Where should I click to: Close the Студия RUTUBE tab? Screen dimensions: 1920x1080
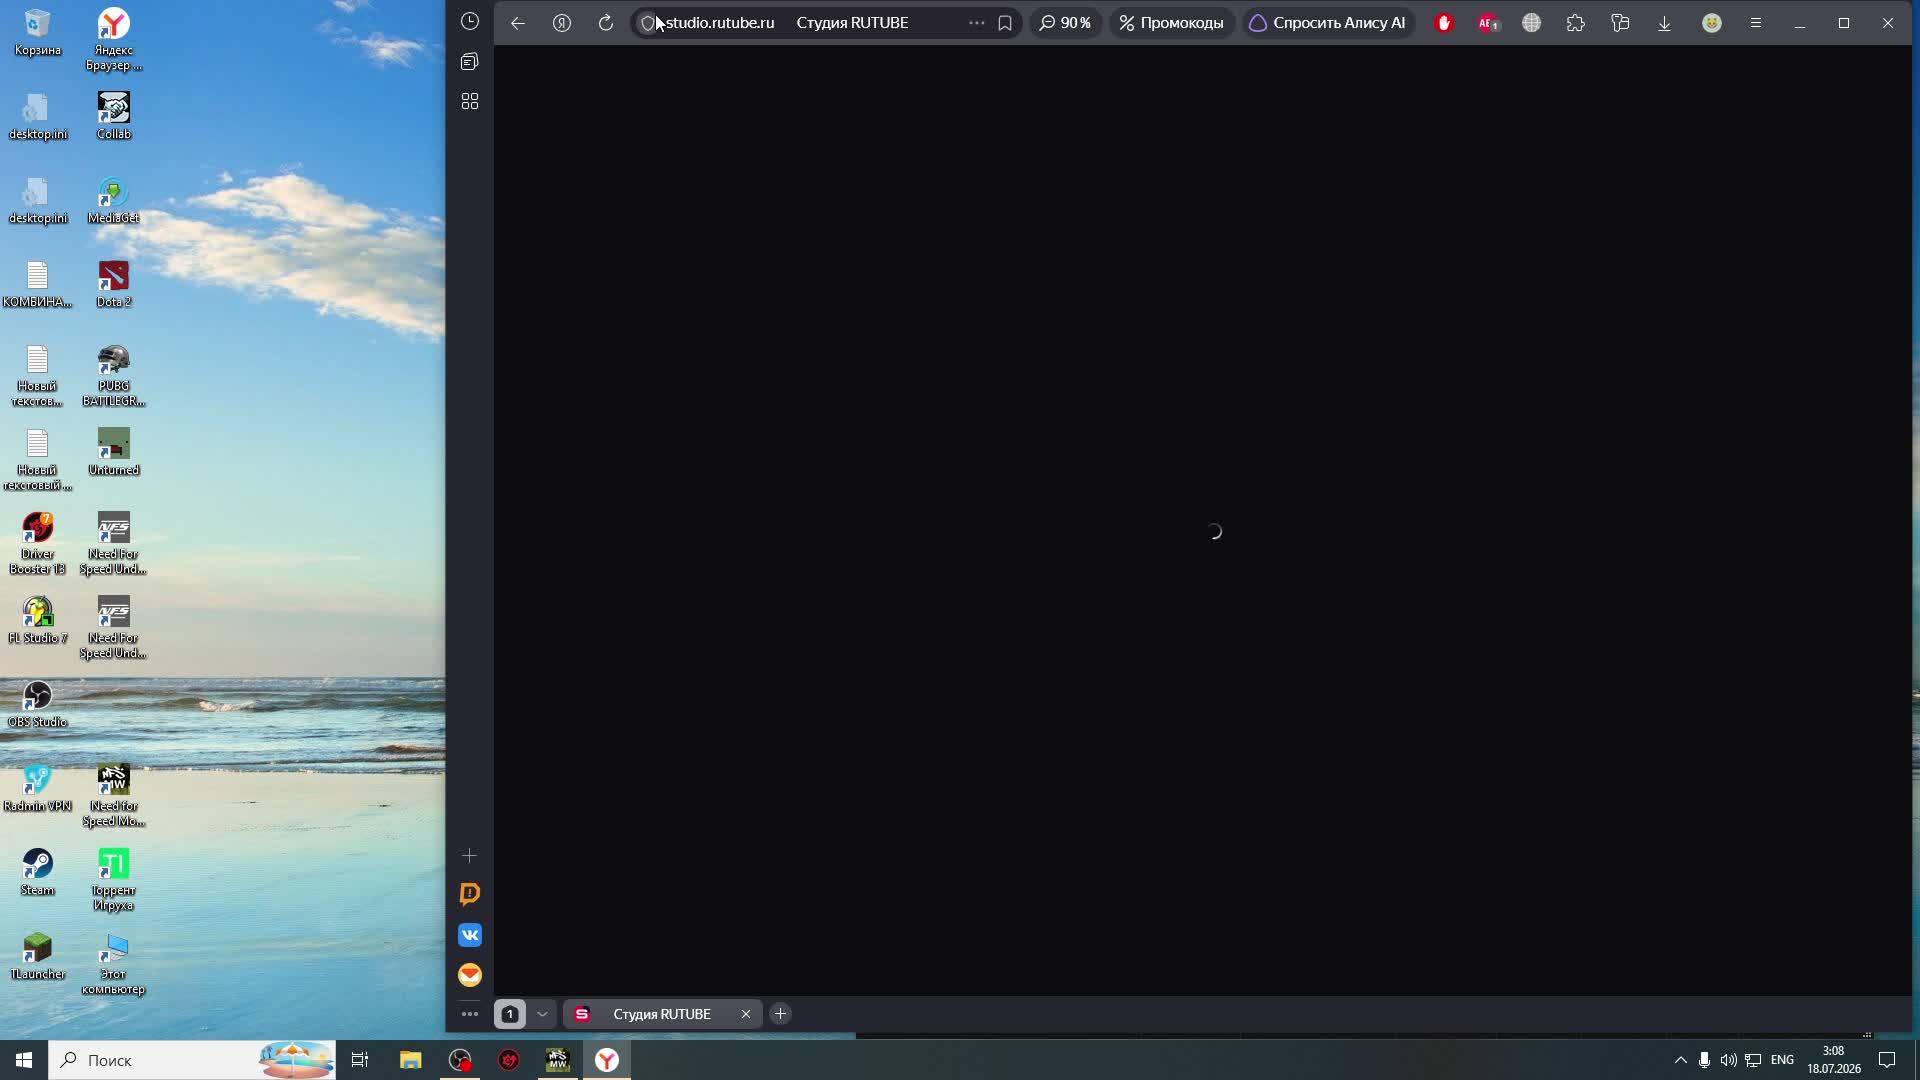[x=746, y=1014]
